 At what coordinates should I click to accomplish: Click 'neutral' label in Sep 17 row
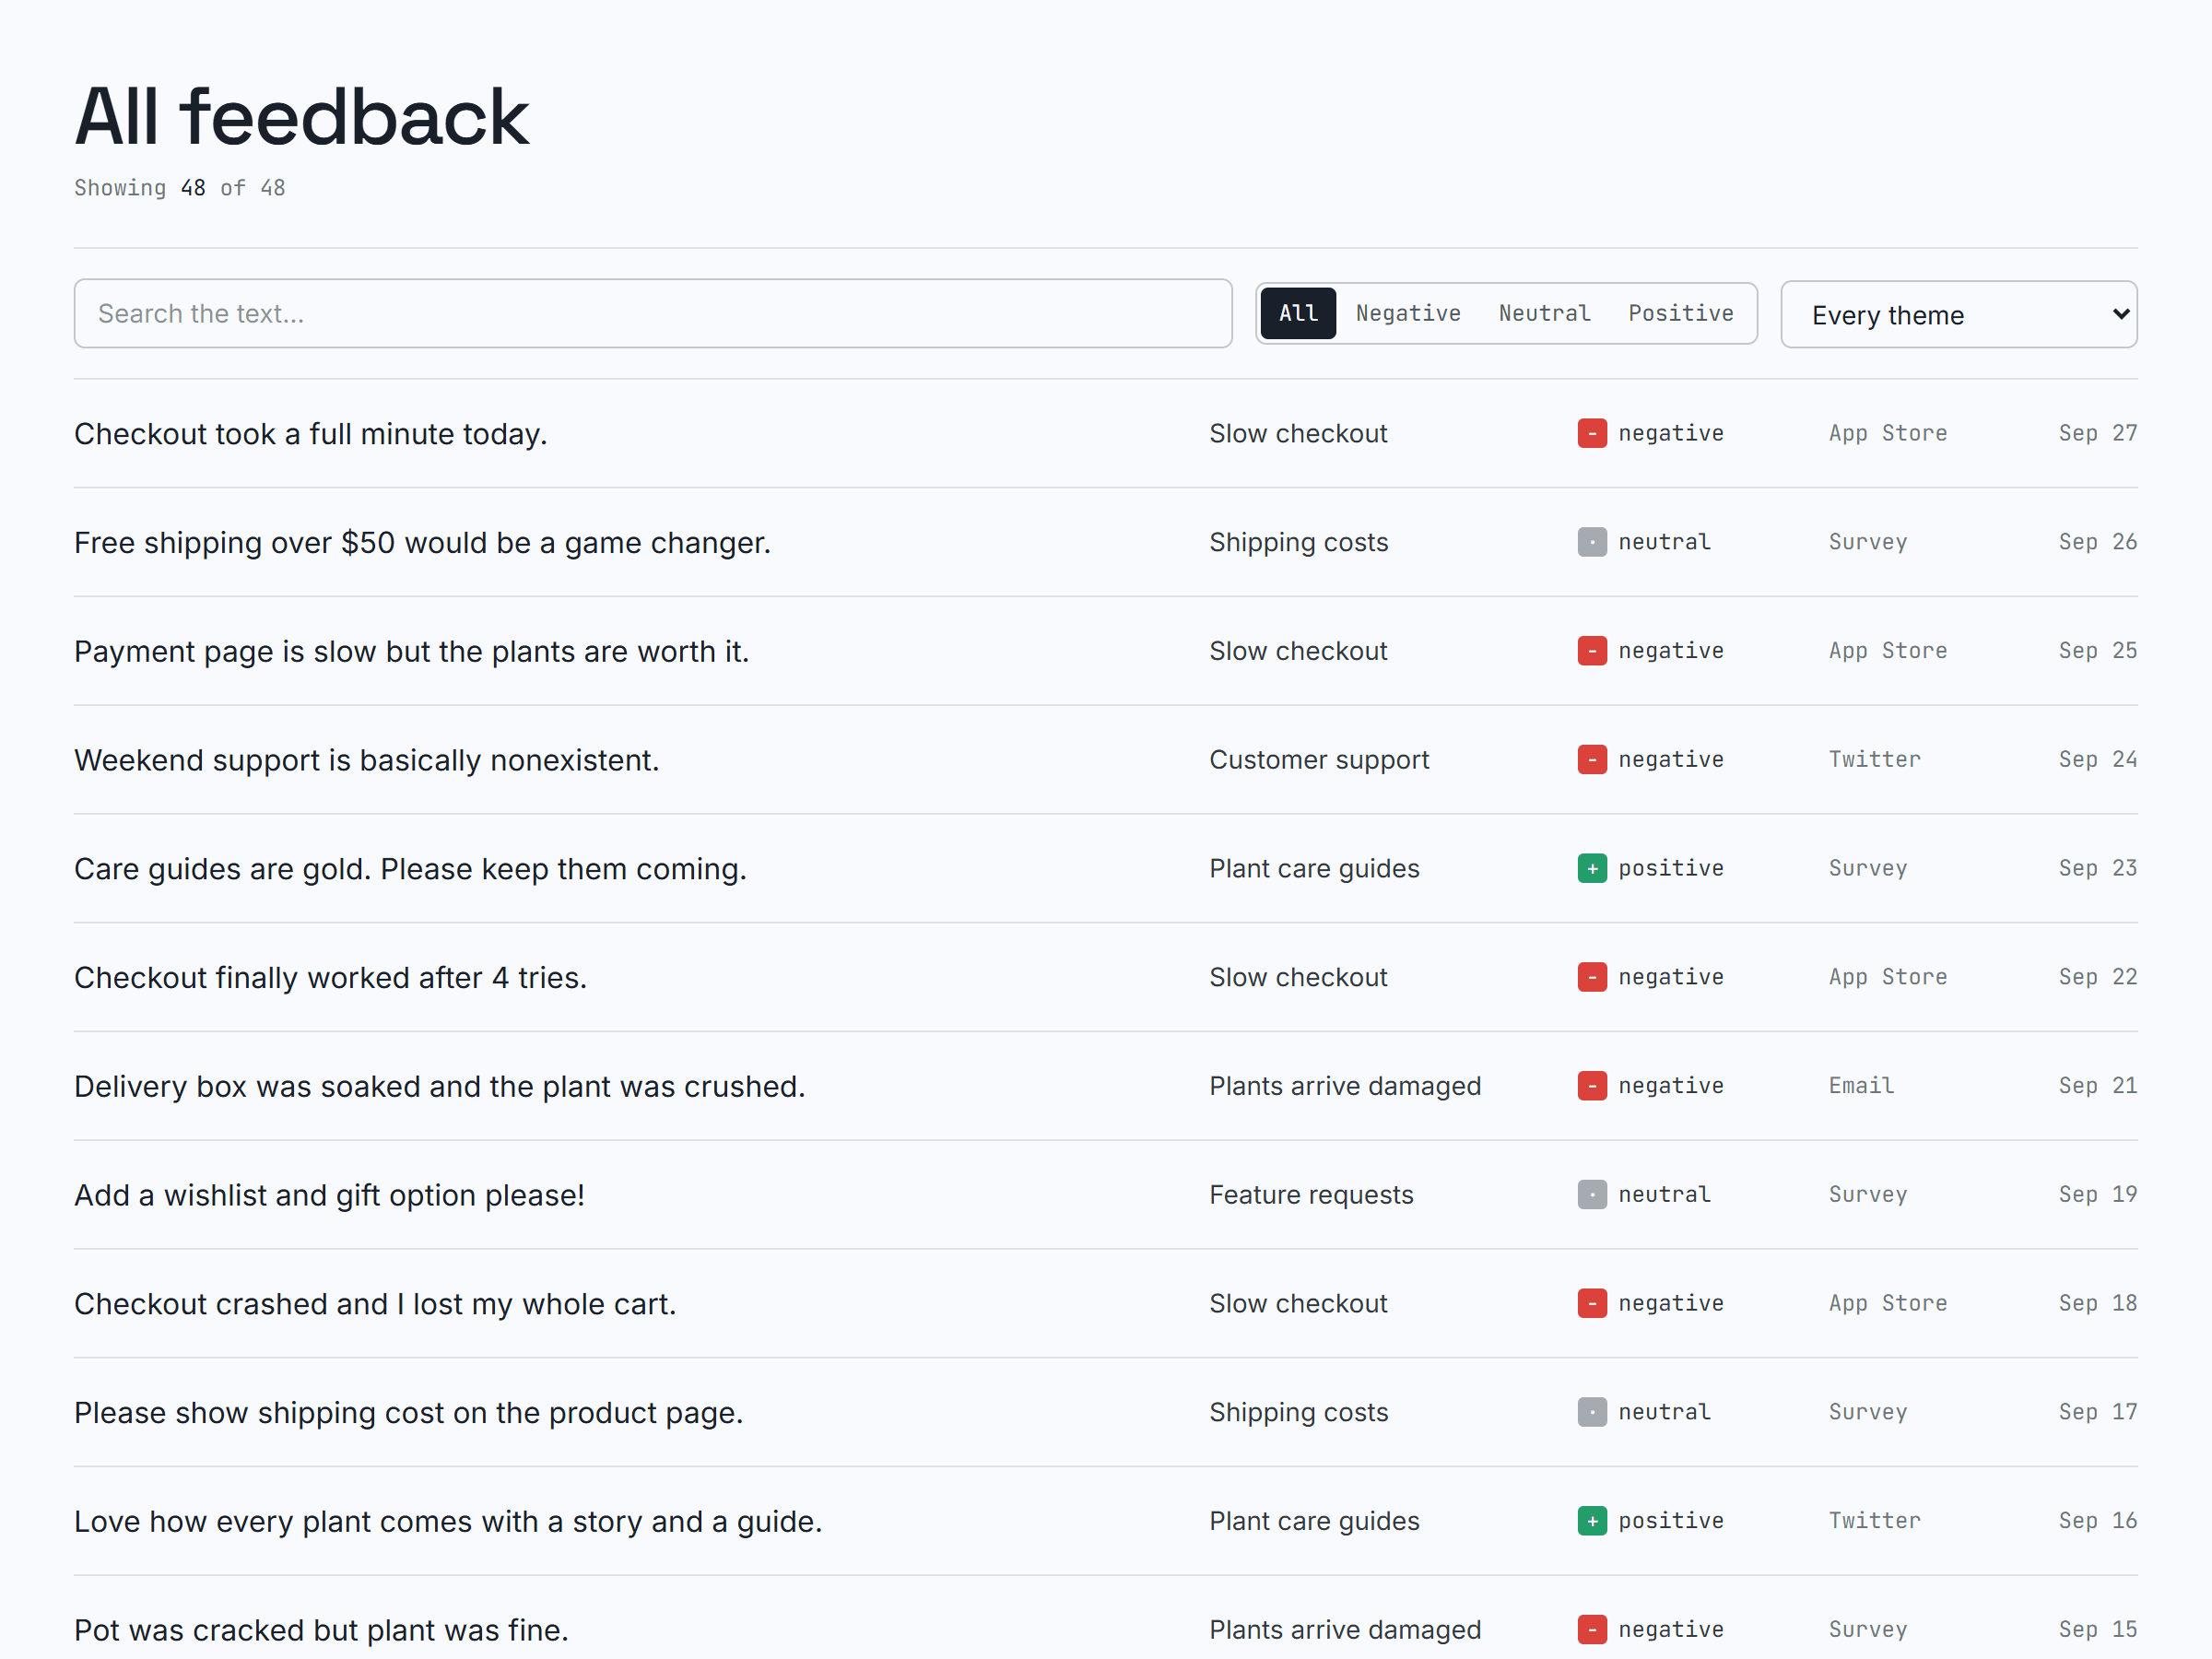(1664, 1413)
